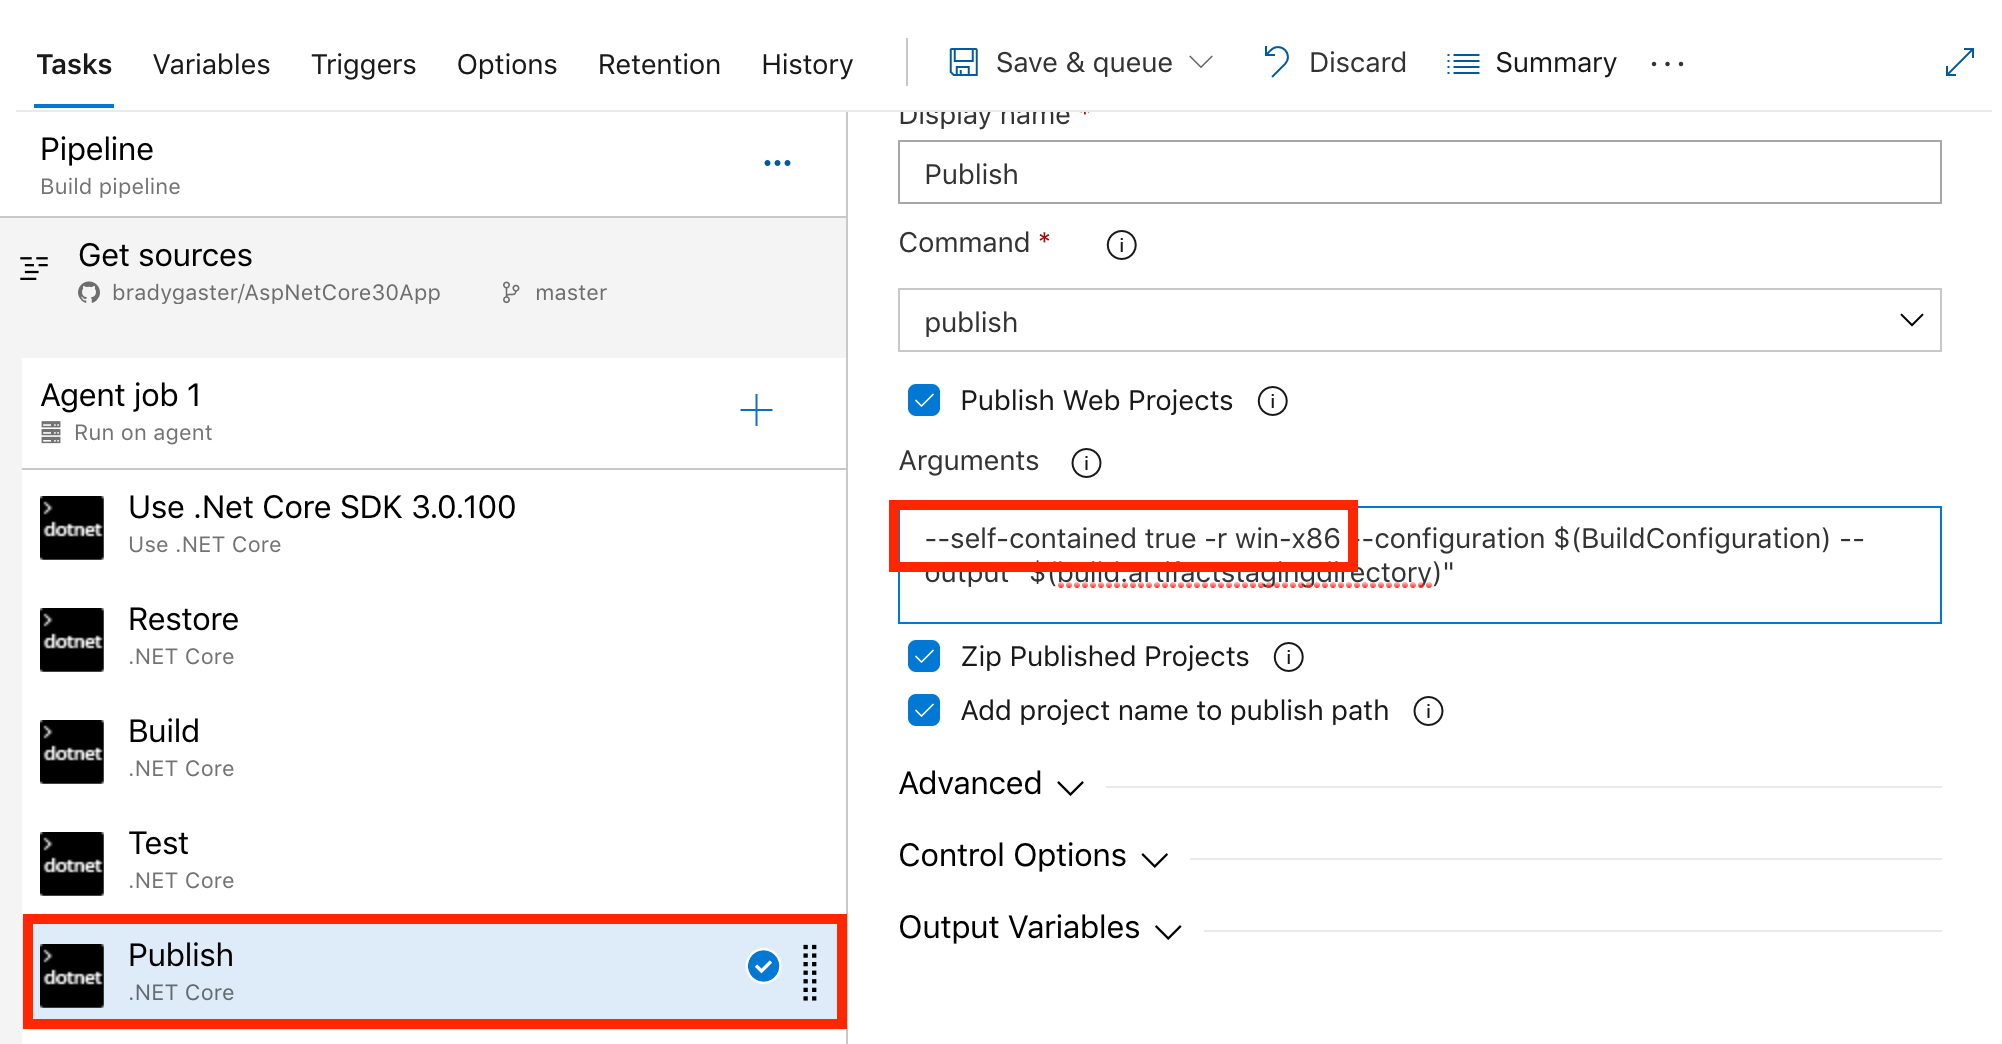Click the add task plus icon on Agent job 1

coord(756,410)
